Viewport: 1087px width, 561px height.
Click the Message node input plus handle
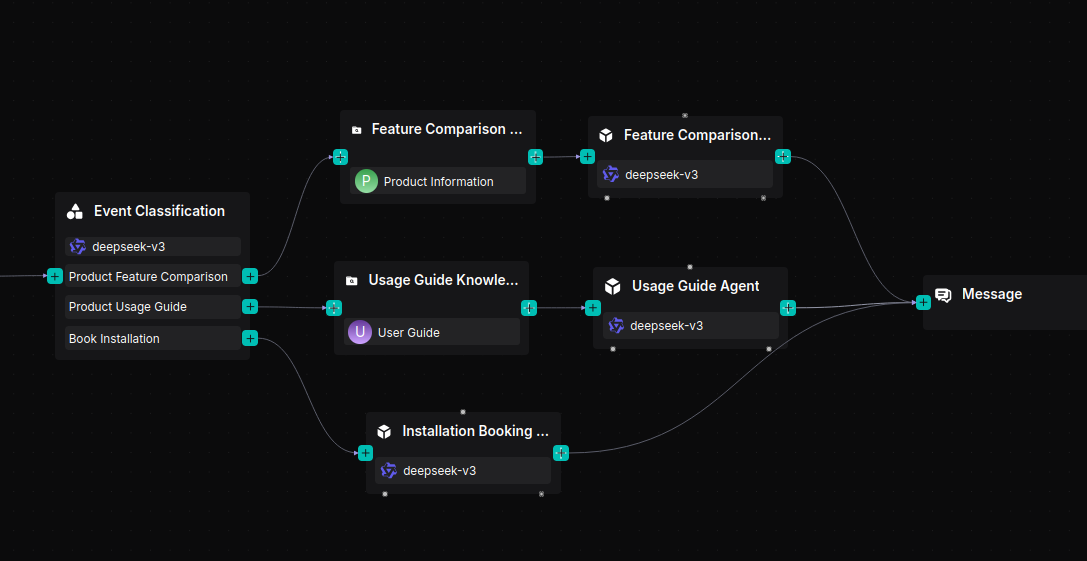(x=923, y=302)
